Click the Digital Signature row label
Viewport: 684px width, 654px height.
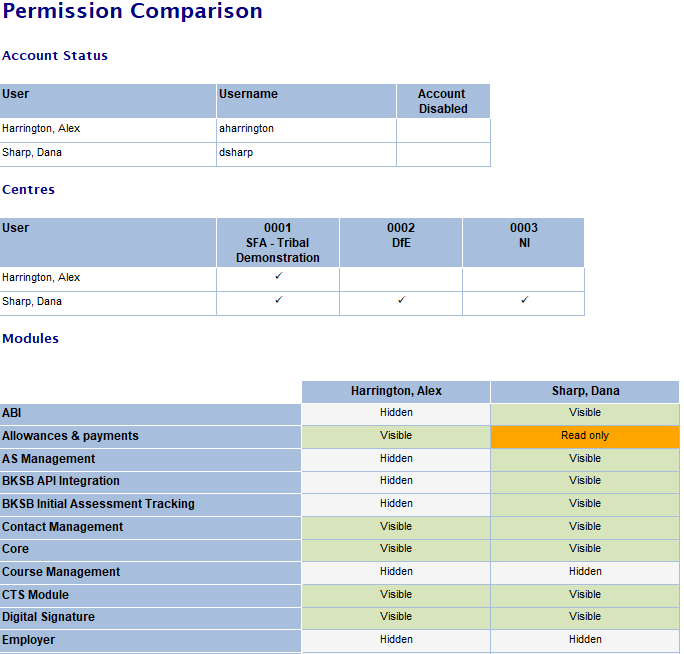(48, 617)
